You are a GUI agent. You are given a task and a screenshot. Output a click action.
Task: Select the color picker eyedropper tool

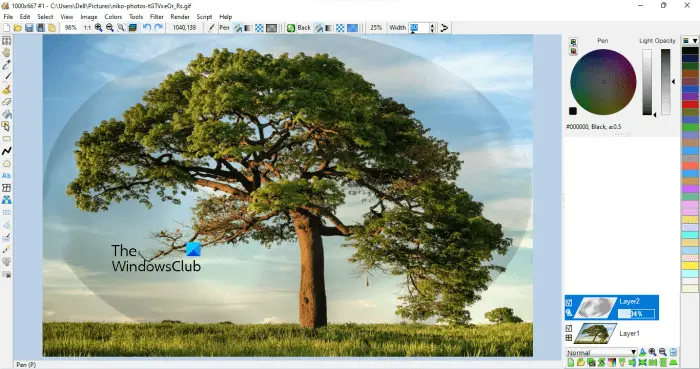click(6, 65)
